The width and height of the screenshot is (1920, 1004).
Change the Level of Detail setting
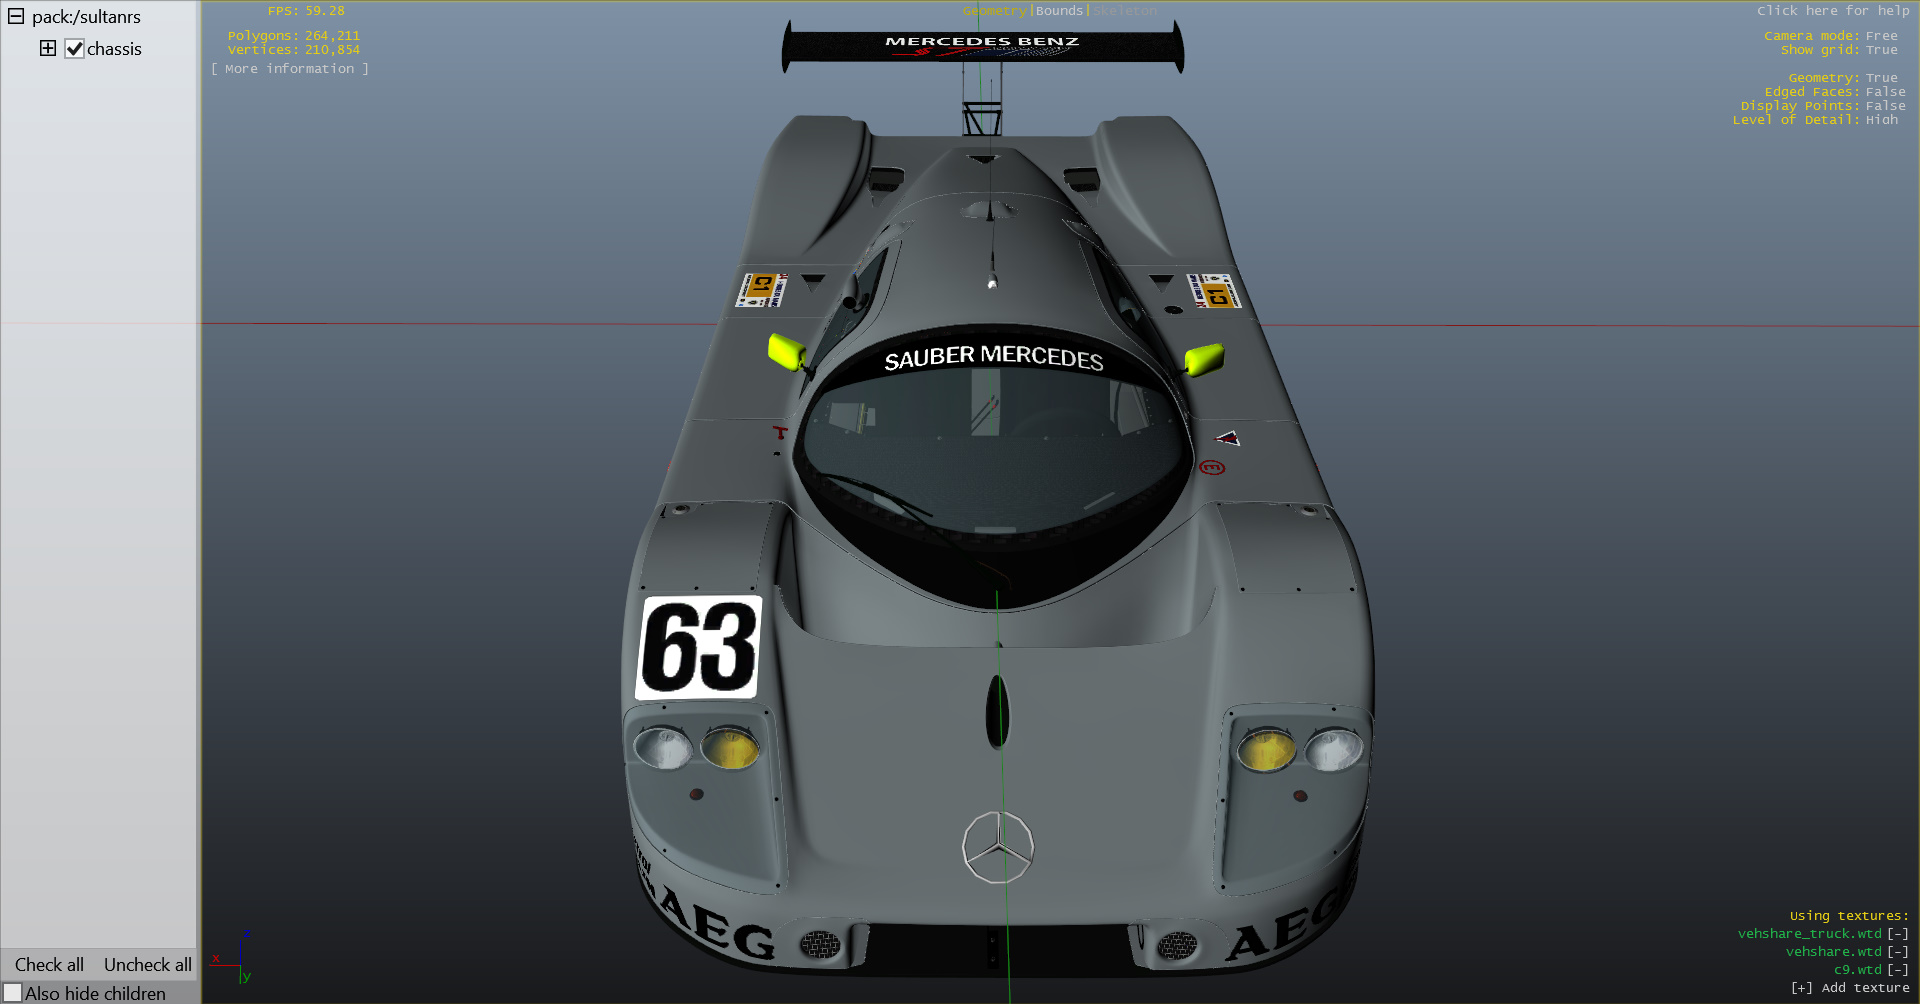click(x=1814, y=119)
